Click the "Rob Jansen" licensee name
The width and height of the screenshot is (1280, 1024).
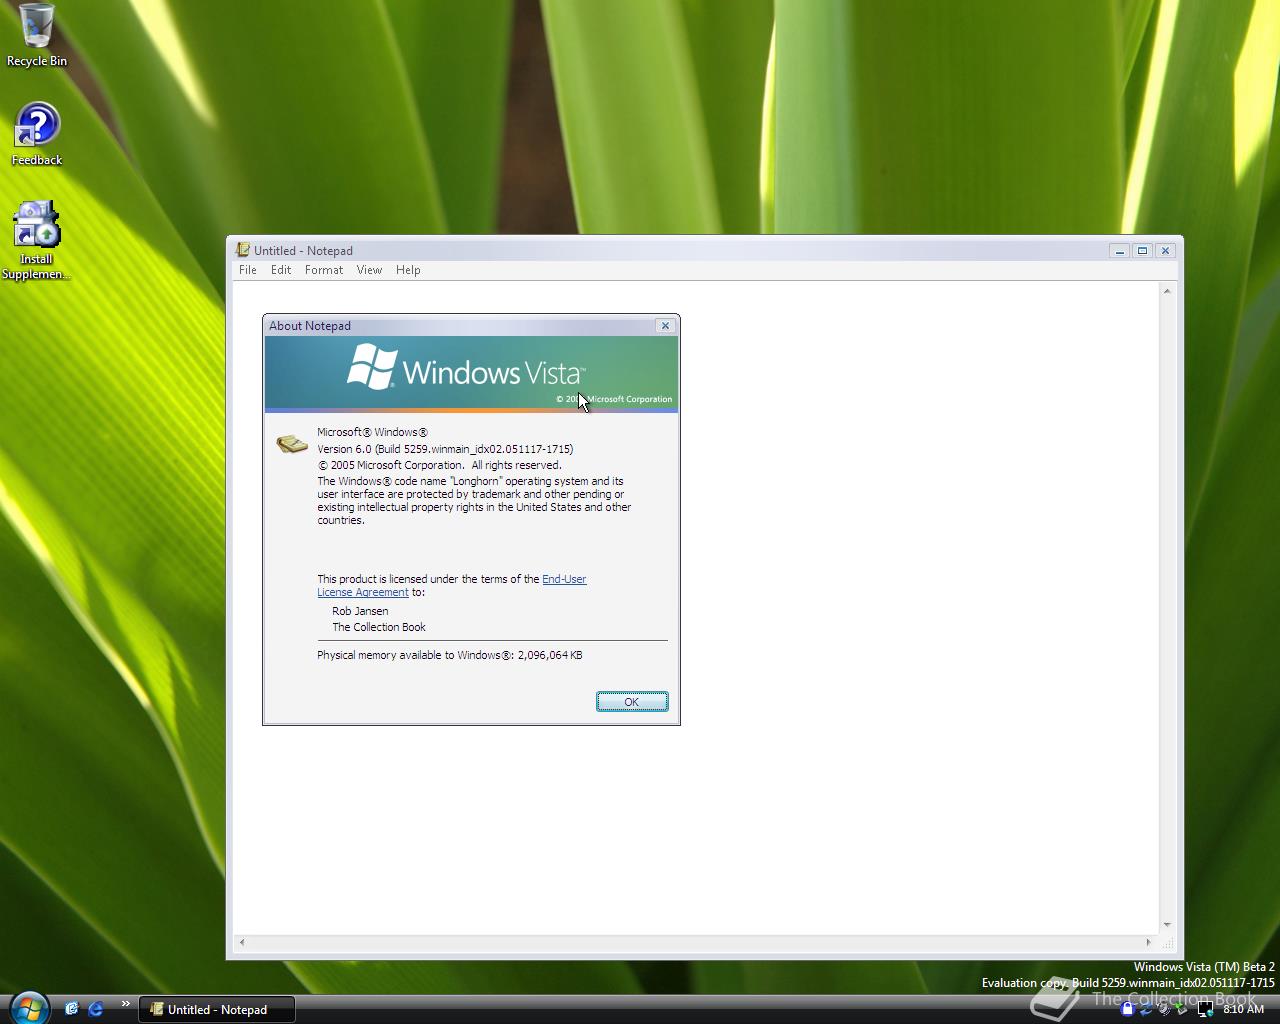(360, 611)
